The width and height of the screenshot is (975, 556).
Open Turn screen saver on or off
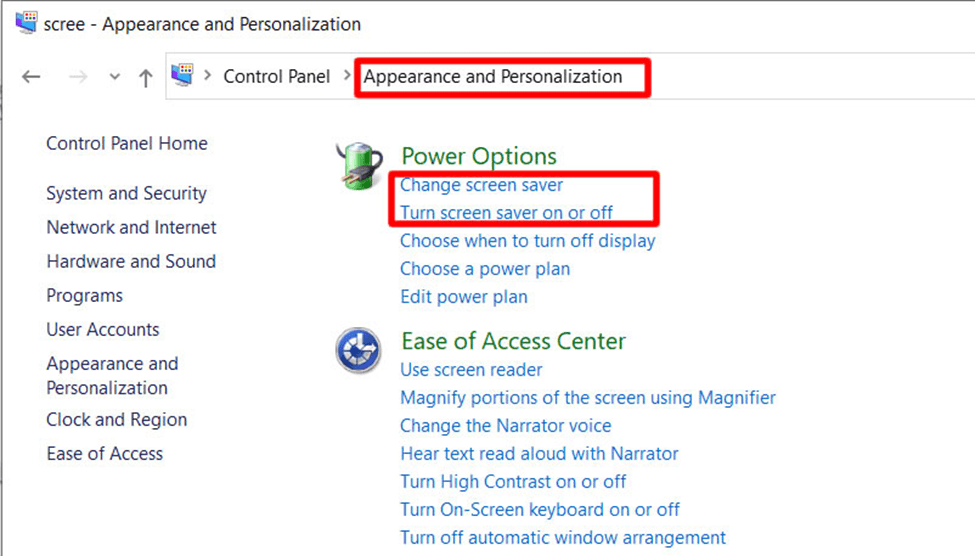click(x=506, y=212)
